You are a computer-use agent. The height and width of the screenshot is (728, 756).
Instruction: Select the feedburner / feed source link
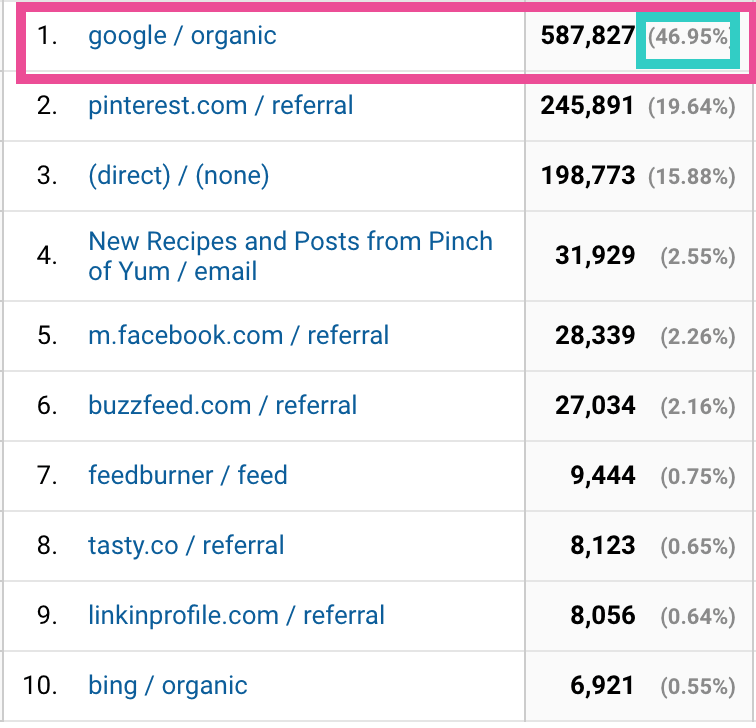pos(188,475)
